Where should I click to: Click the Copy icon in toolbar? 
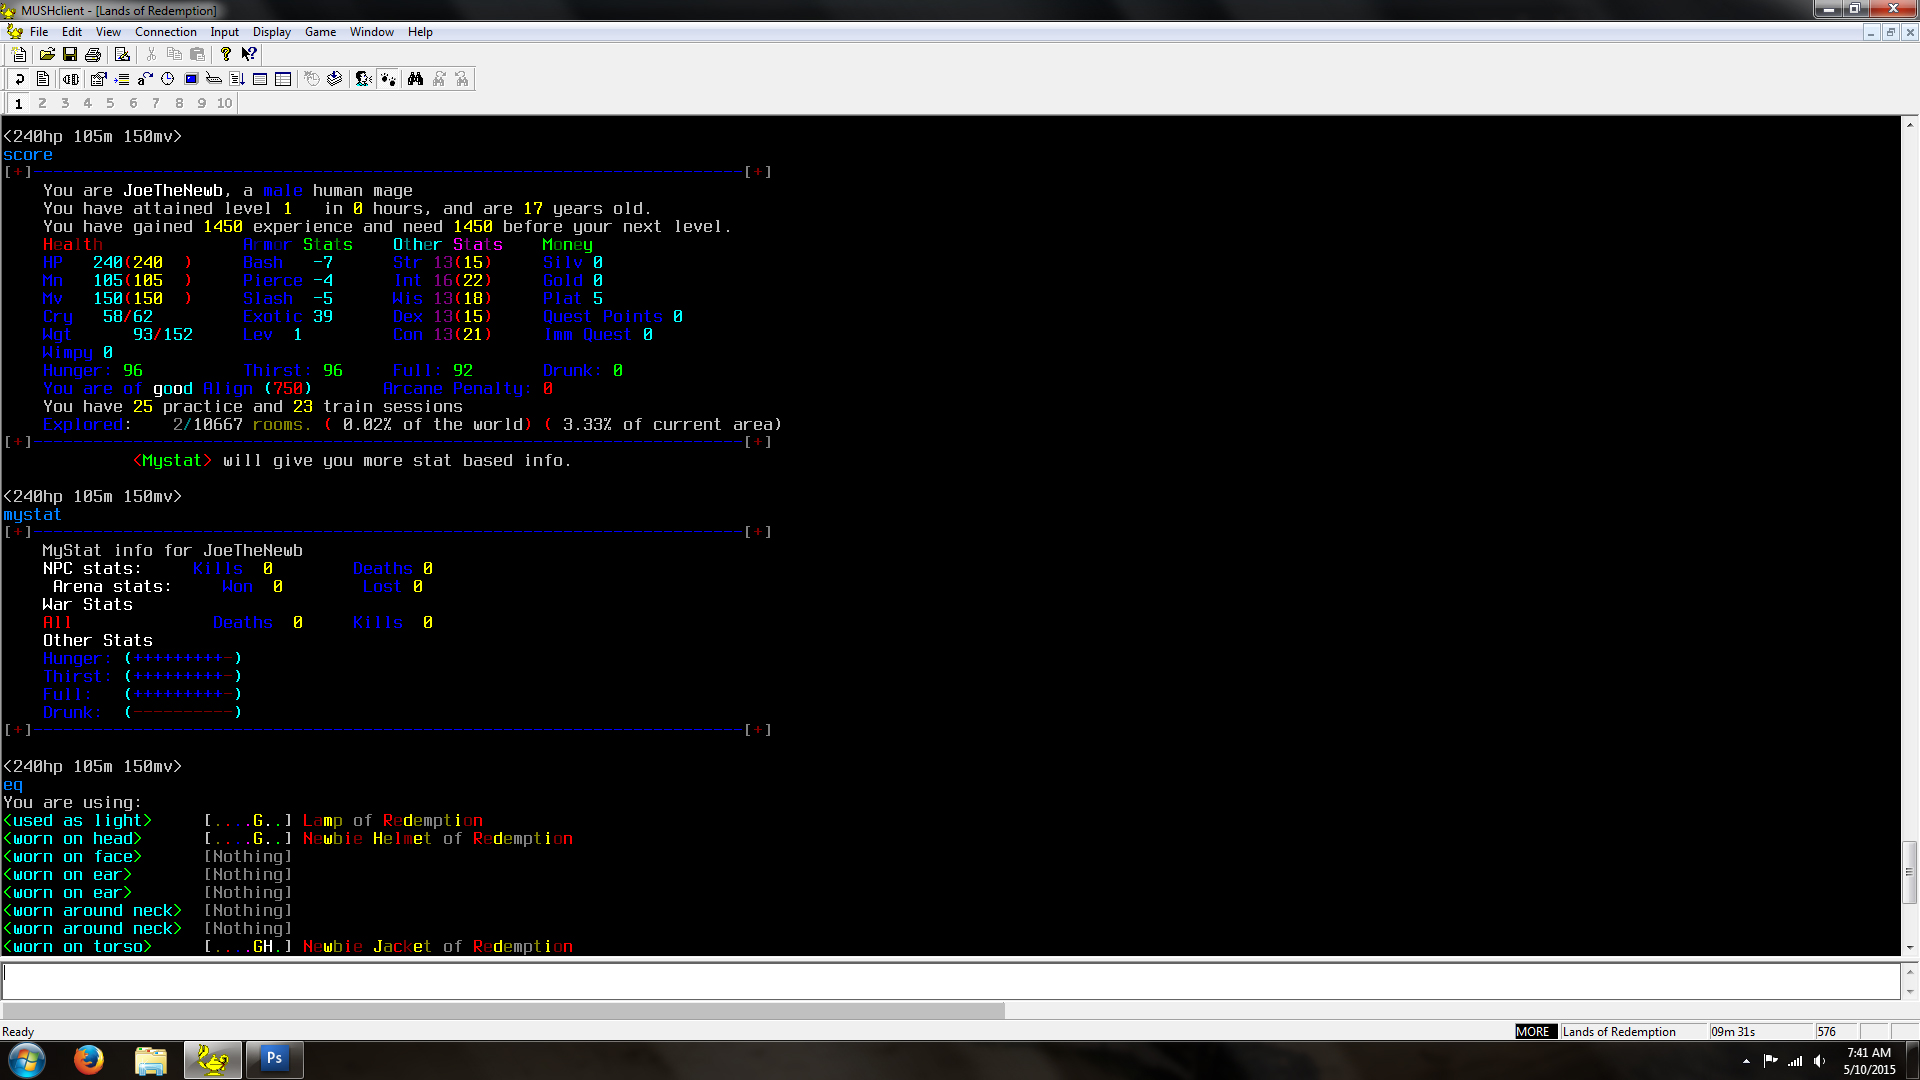tap(174, 54)
